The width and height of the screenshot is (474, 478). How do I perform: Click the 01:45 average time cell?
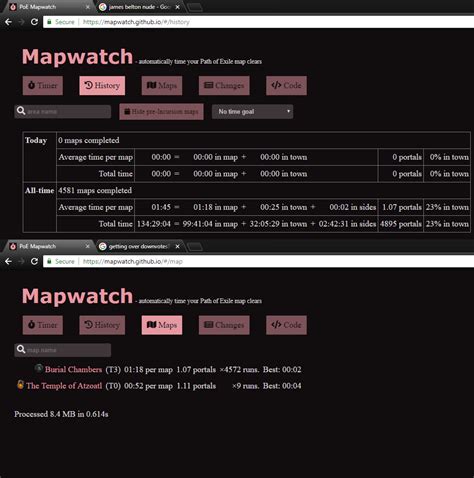[x=161, y=207]
